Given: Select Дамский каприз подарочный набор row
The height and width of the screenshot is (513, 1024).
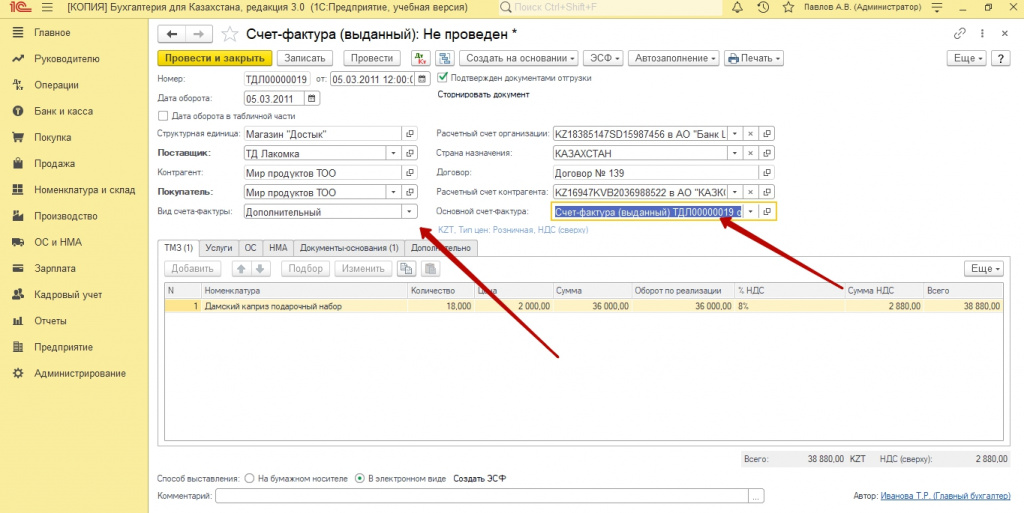Looking at the screenshot, I should click(x=583, y=306).
